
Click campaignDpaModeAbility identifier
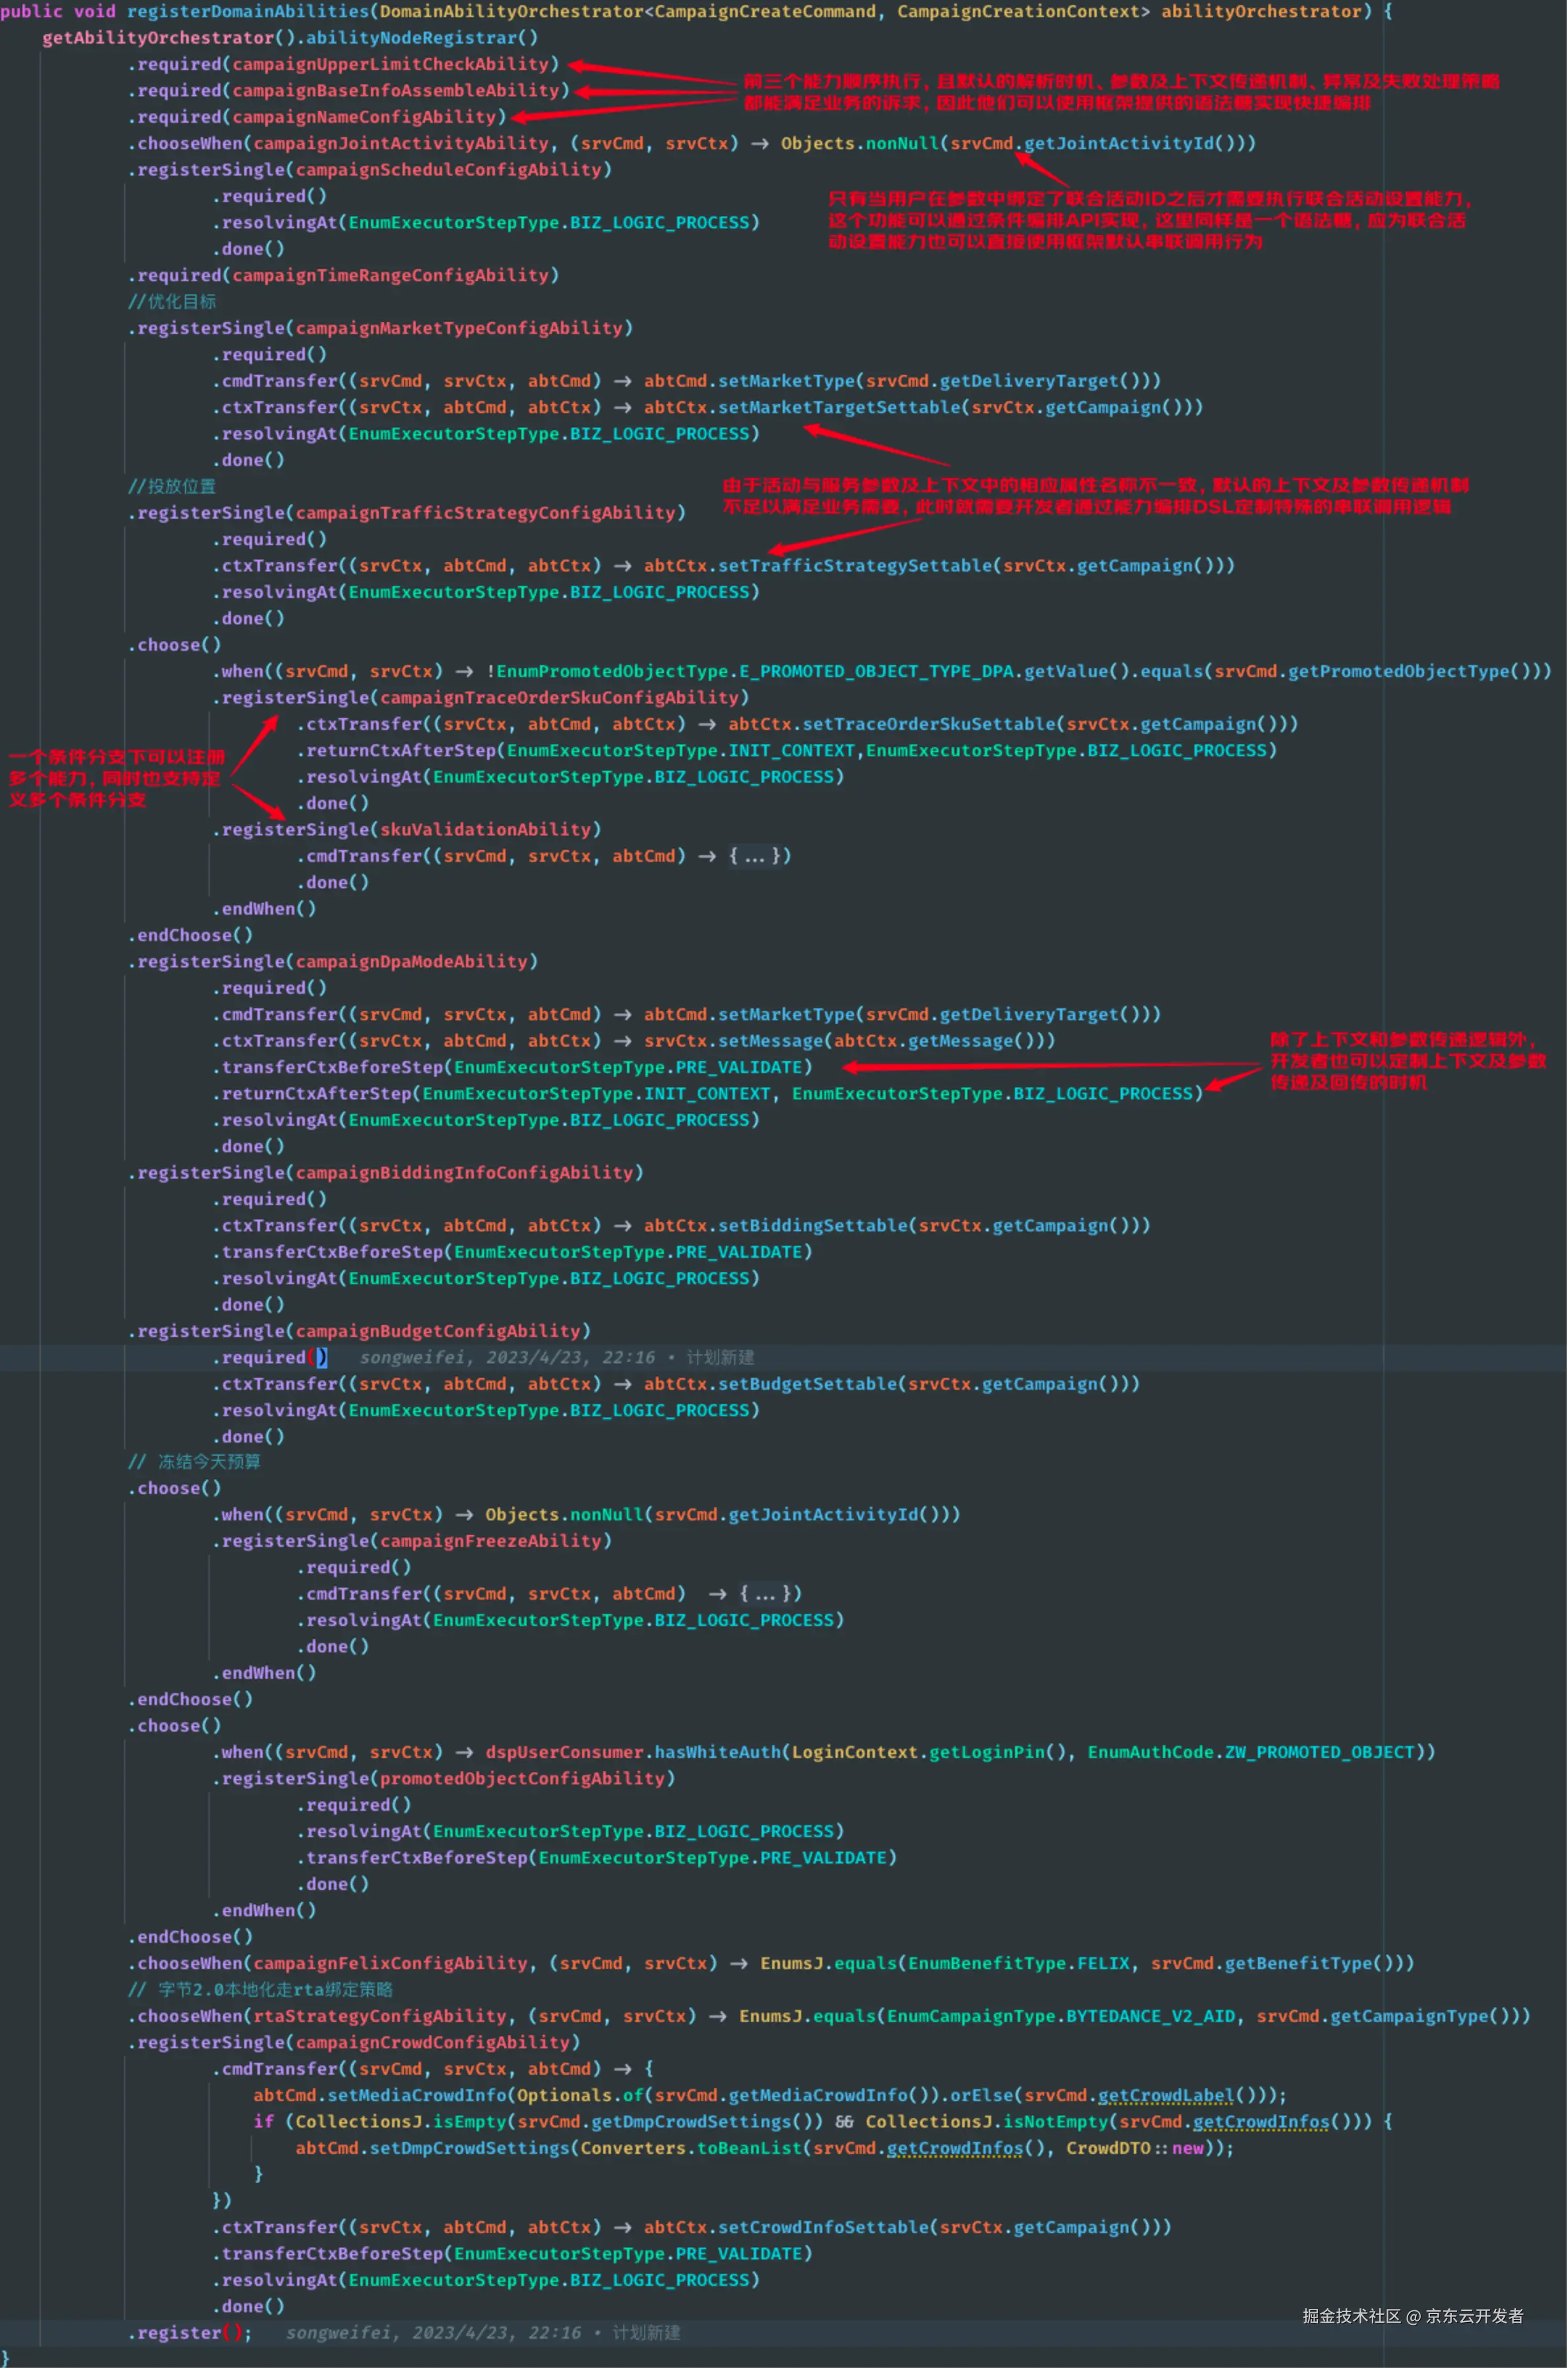coord(411,961)
